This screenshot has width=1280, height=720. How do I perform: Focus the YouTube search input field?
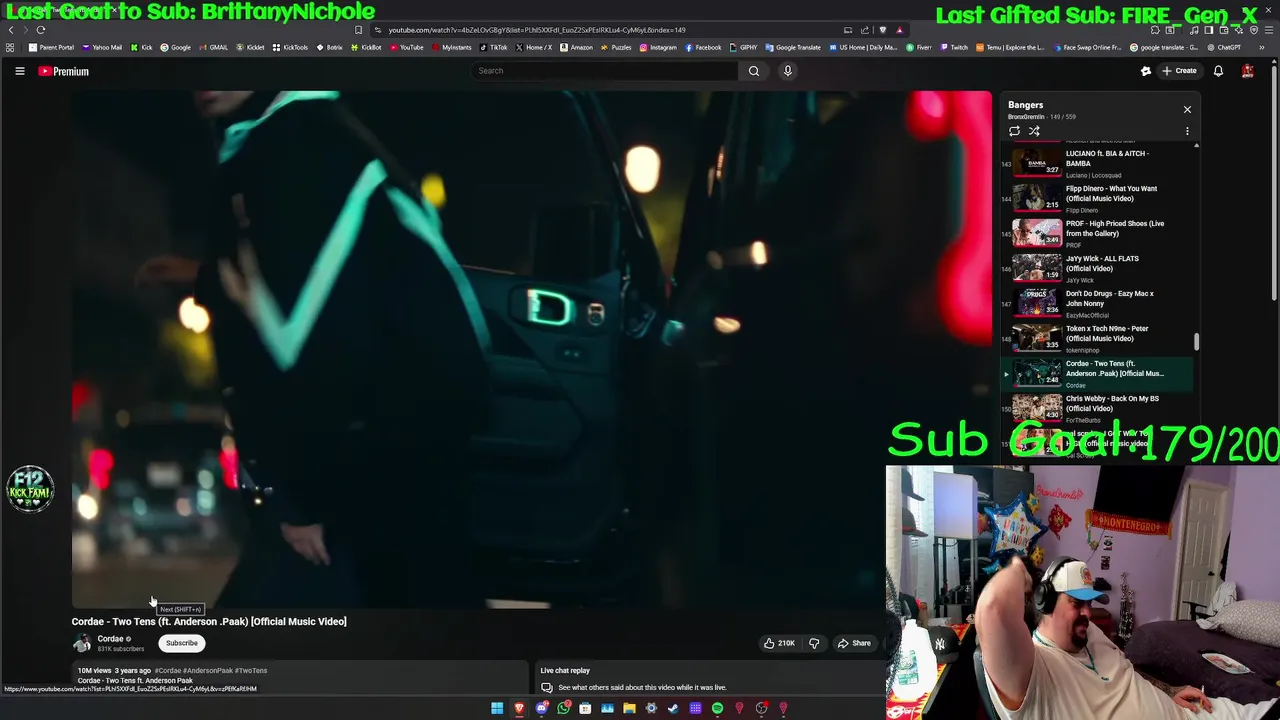[604, 71]
